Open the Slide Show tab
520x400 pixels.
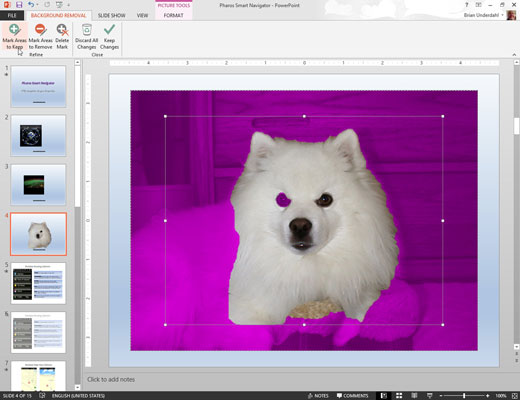coord(112,15)
